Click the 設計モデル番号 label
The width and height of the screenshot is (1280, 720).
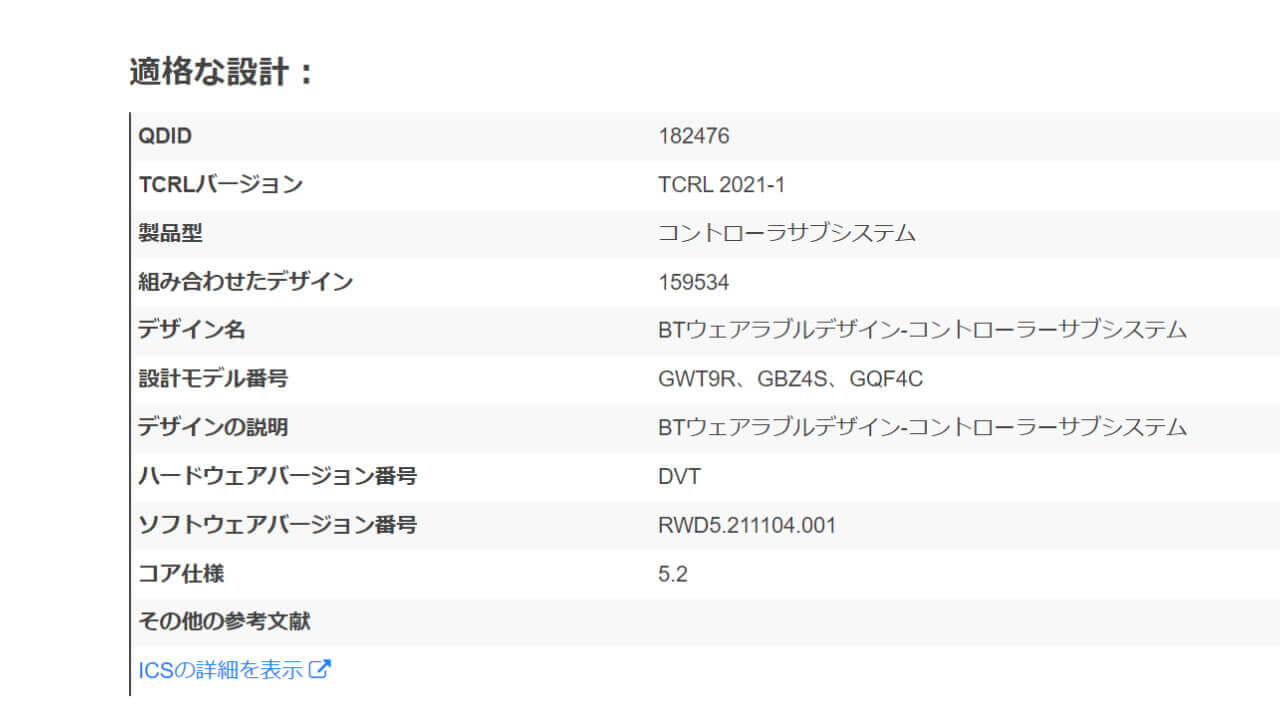tap(213, 379)
